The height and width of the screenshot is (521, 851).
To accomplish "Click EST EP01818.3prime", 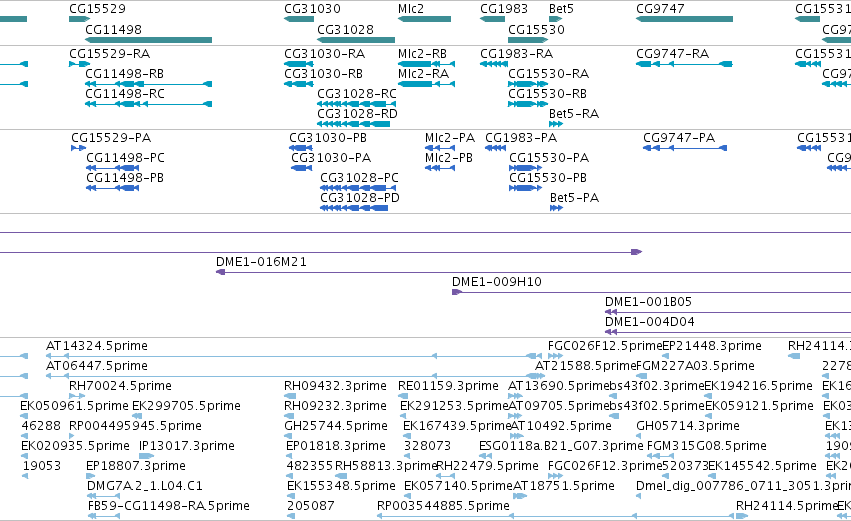I will [336, 447].
